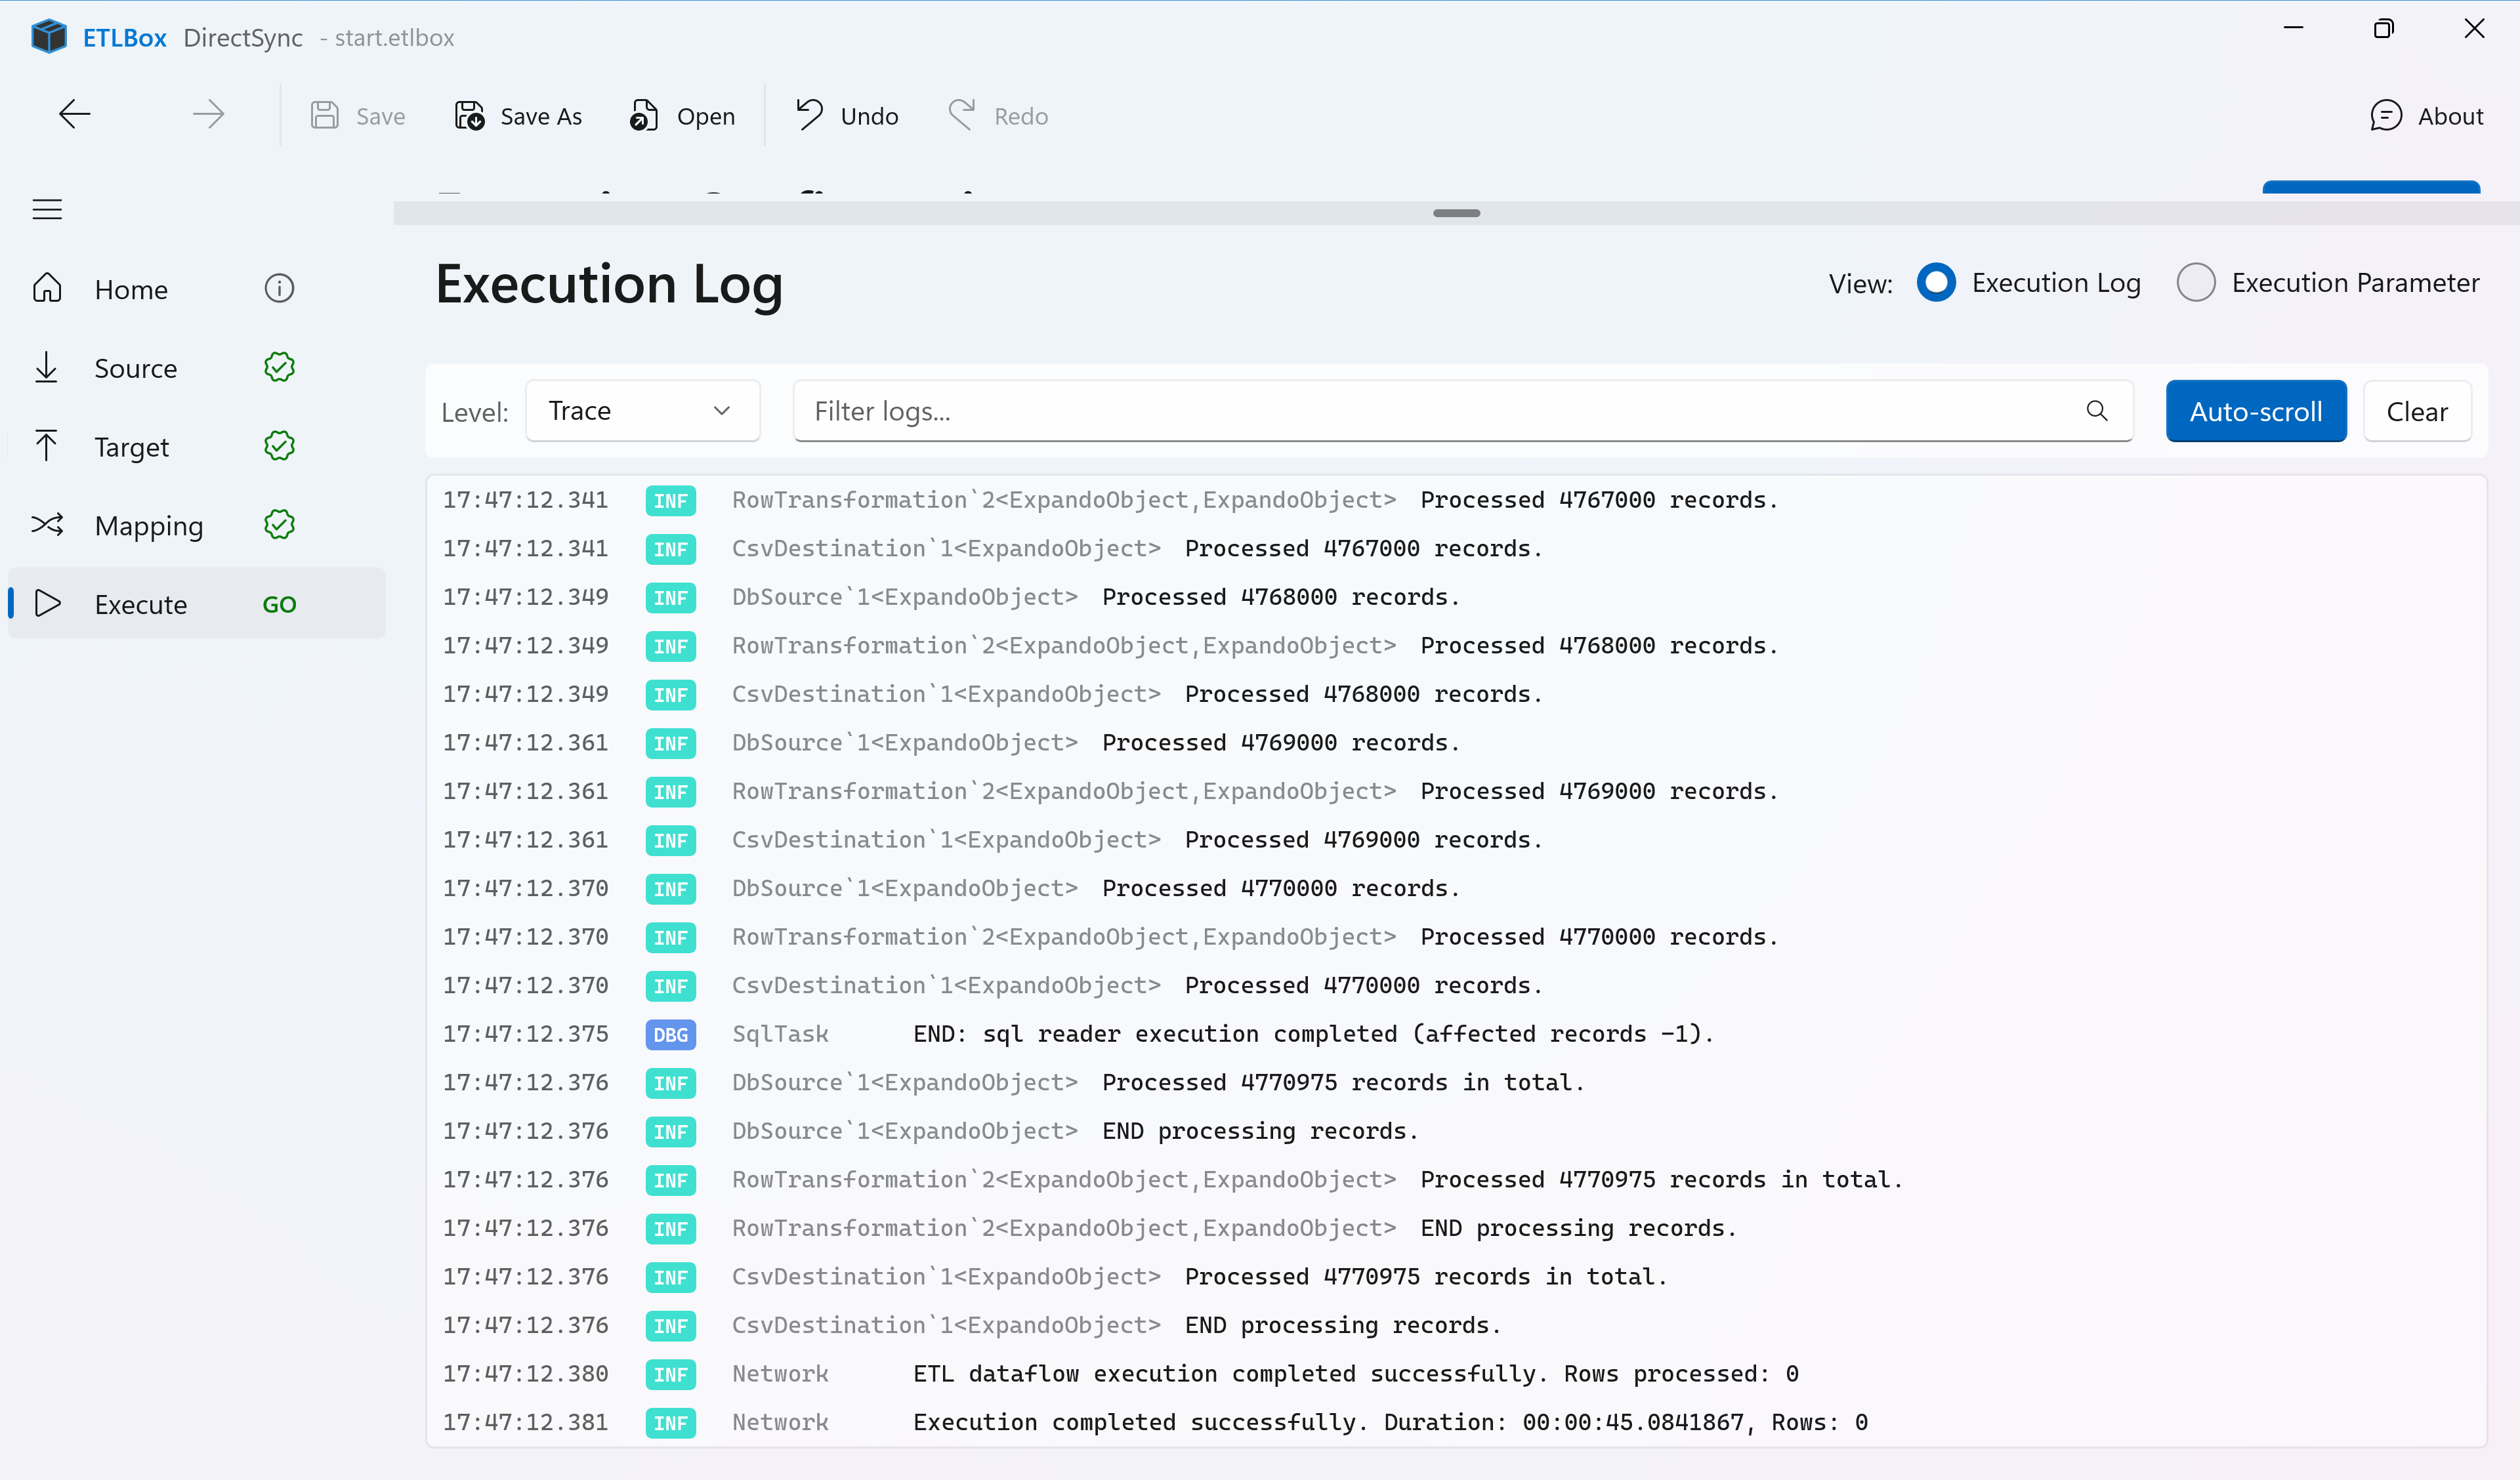
Task: Click the ETLBox application logo
Action: tap(48, 36)
